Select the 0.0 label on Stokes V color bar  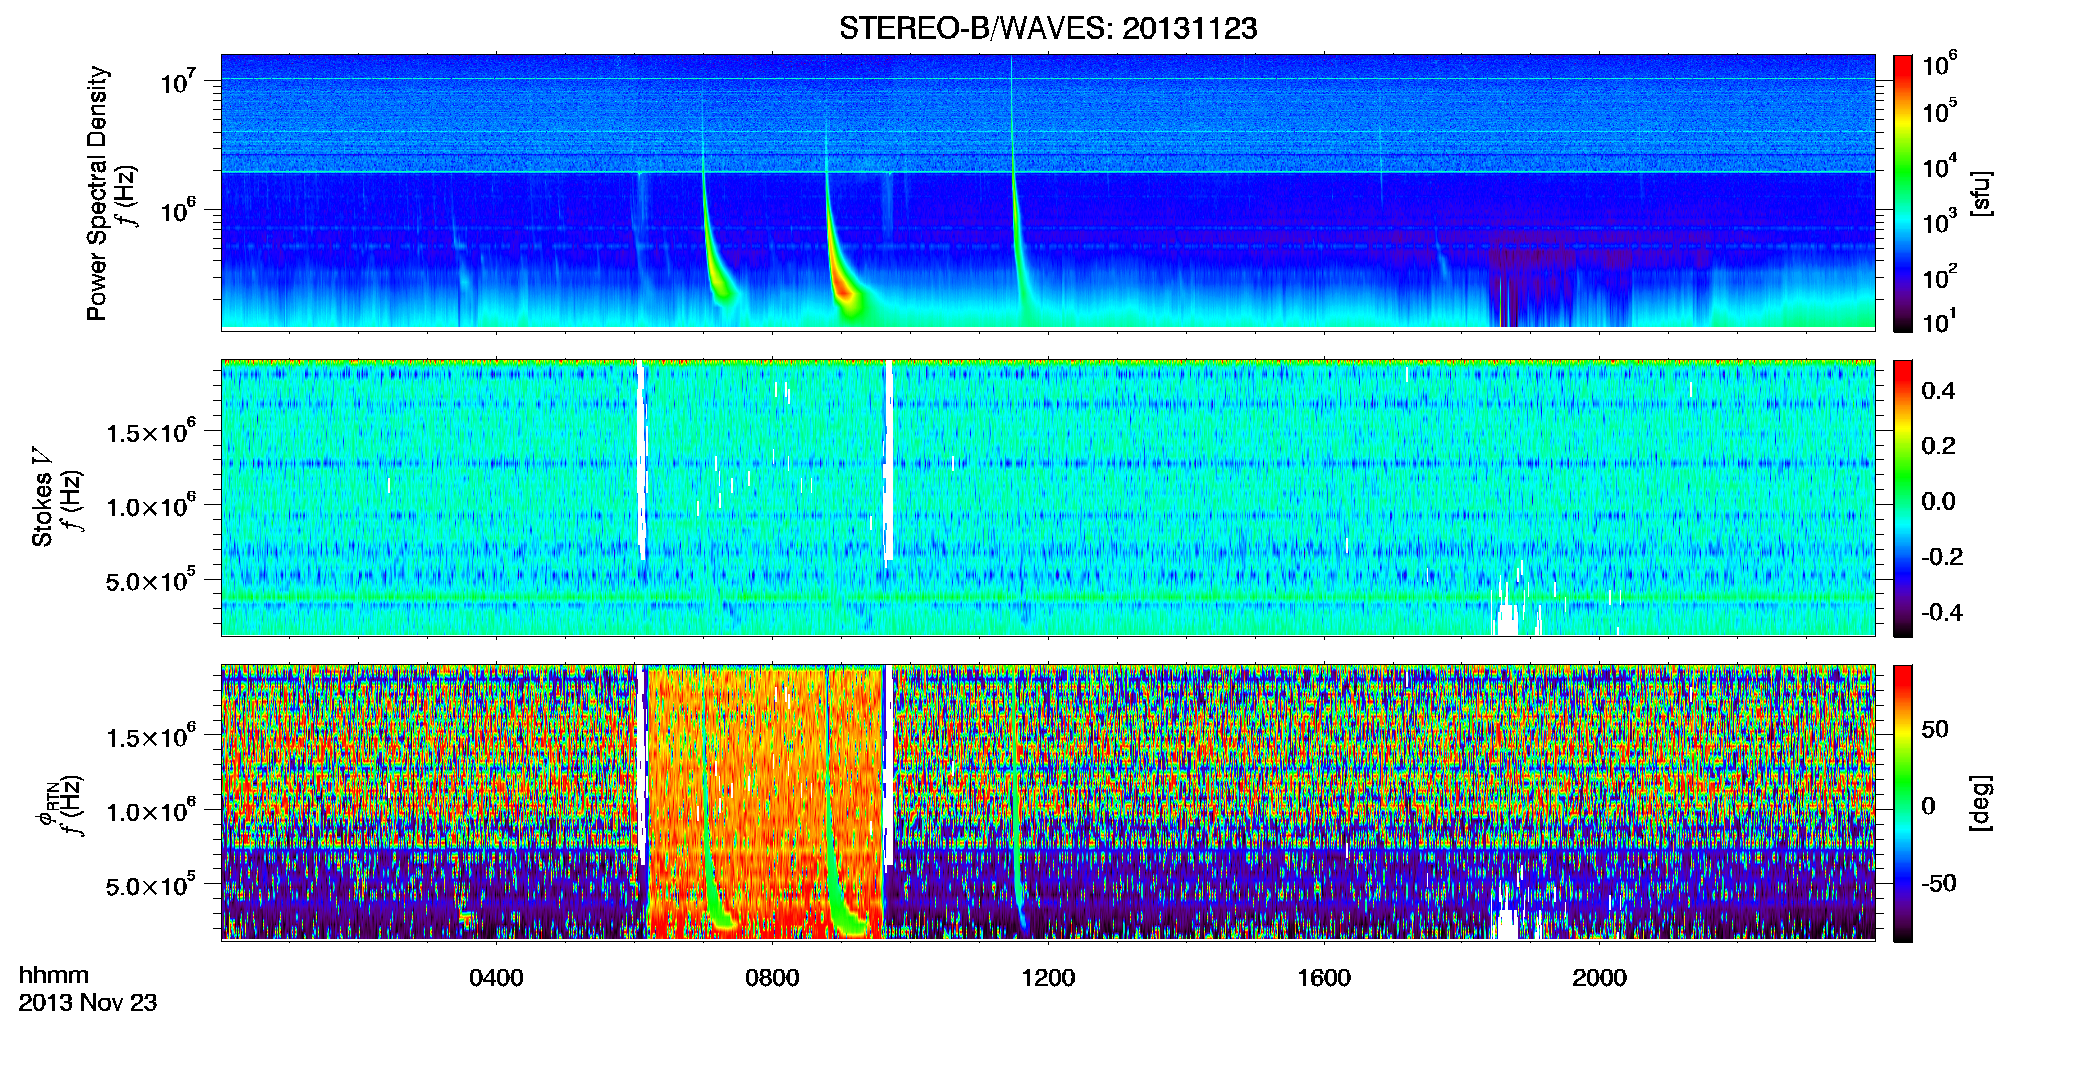tap(1938, 502)
